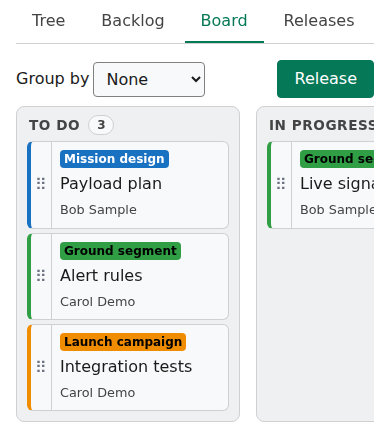
Task: Grab the drag handle on Payload plan card
Action: point(41,184)
